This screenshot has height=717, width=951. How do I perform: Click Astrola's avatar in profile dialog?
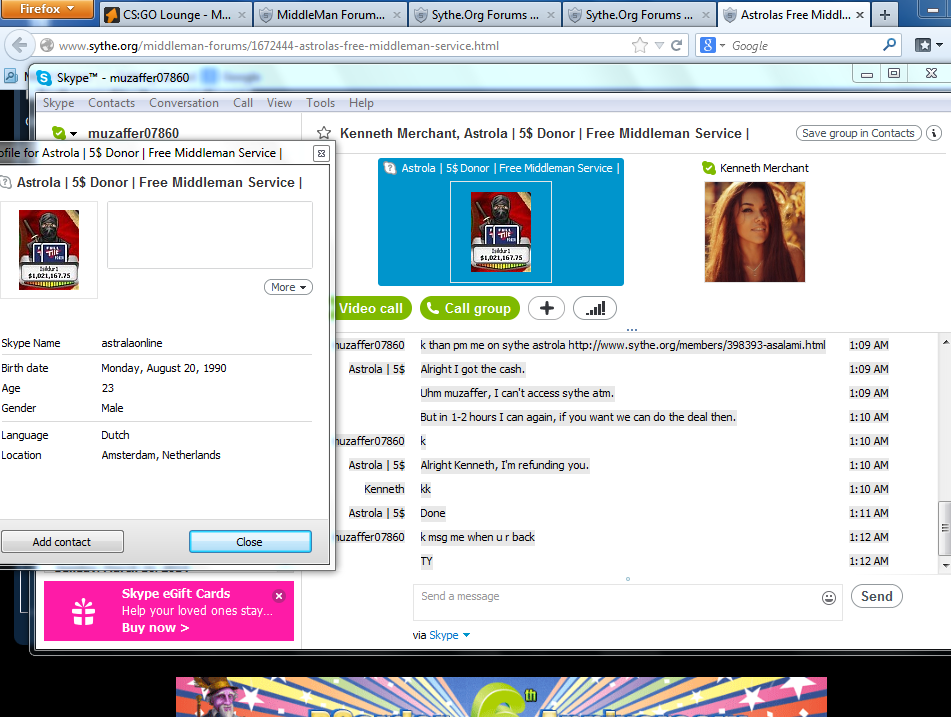click(x=49, y=250)
